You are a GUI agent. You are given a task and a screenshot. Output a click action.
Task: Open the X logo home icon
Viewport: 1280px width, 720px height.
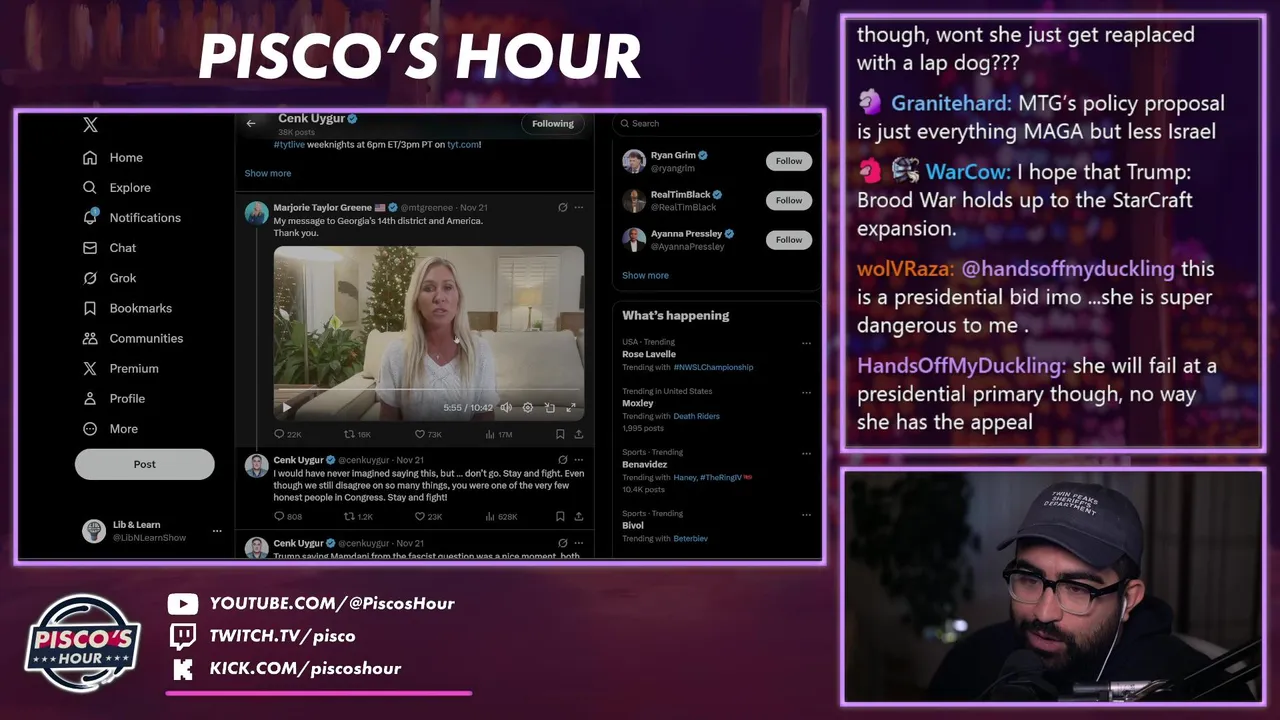(90, 125)
